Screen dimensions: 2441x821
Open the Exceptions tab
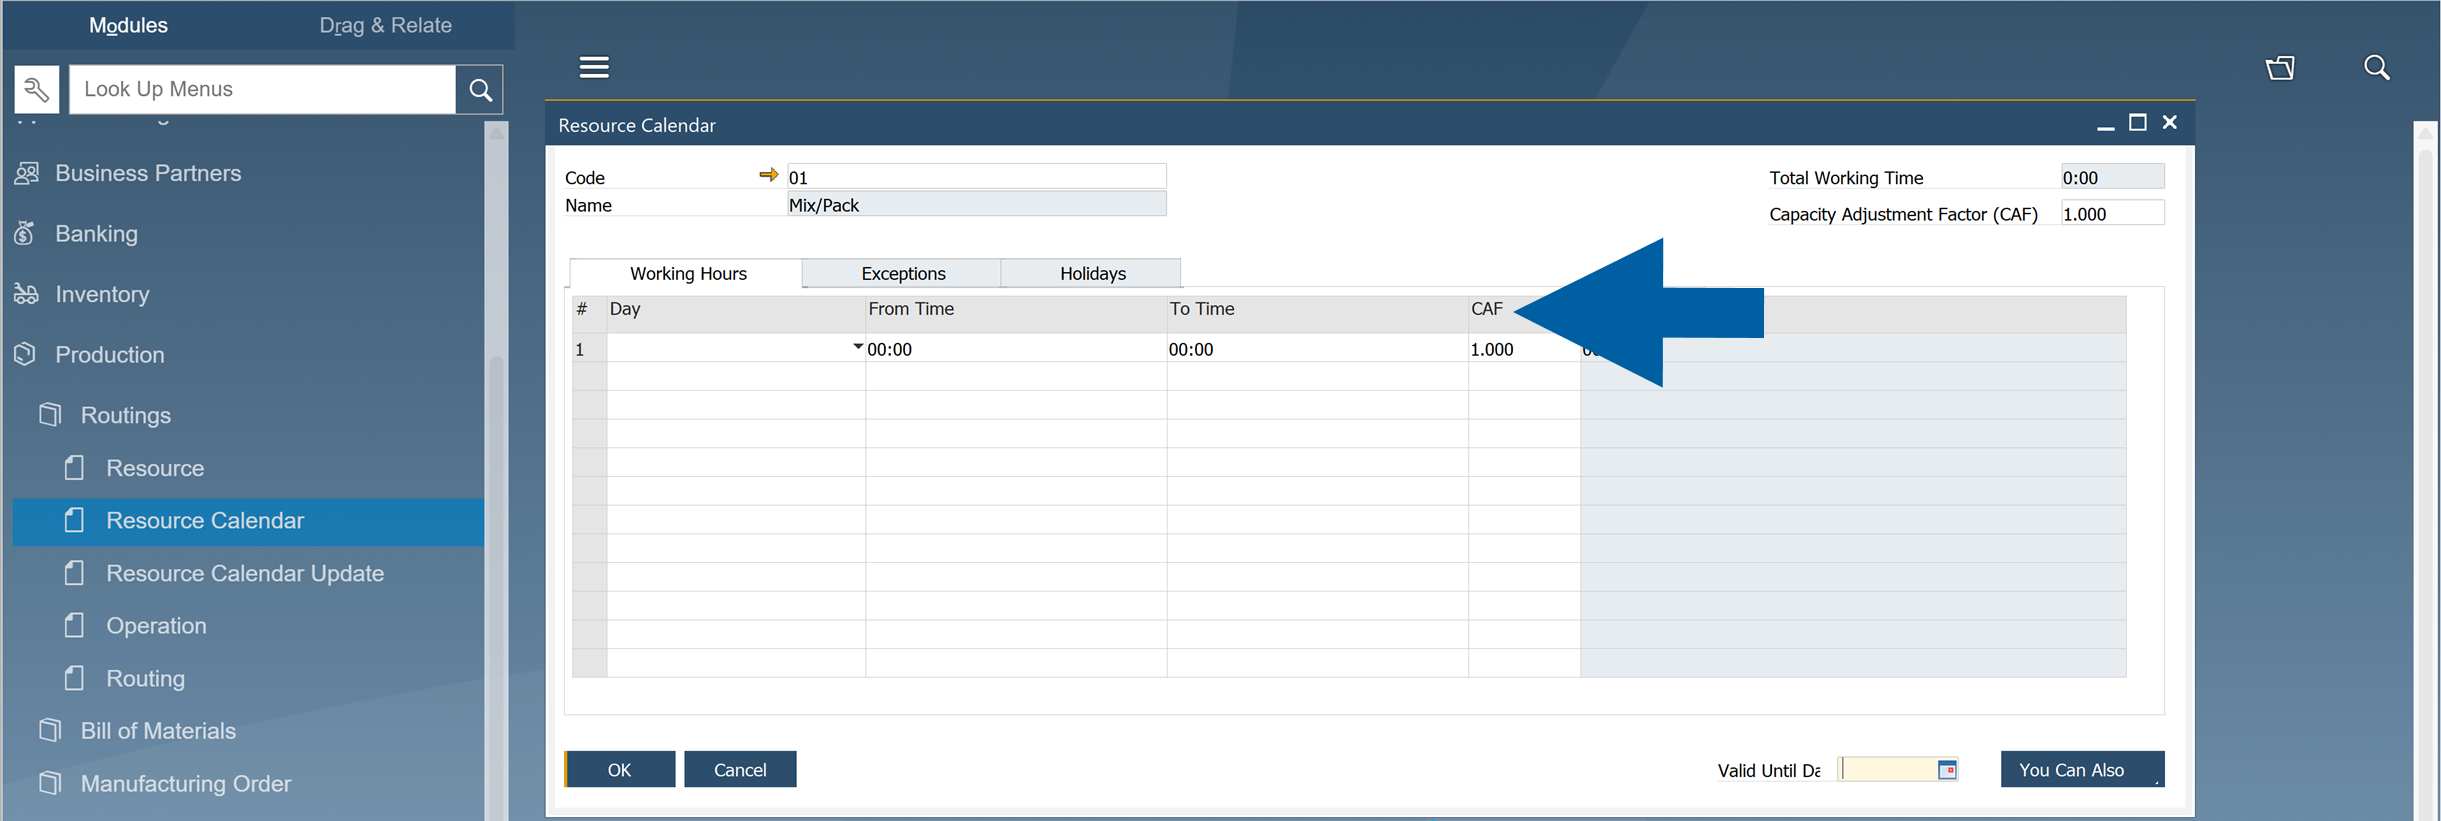903,274
